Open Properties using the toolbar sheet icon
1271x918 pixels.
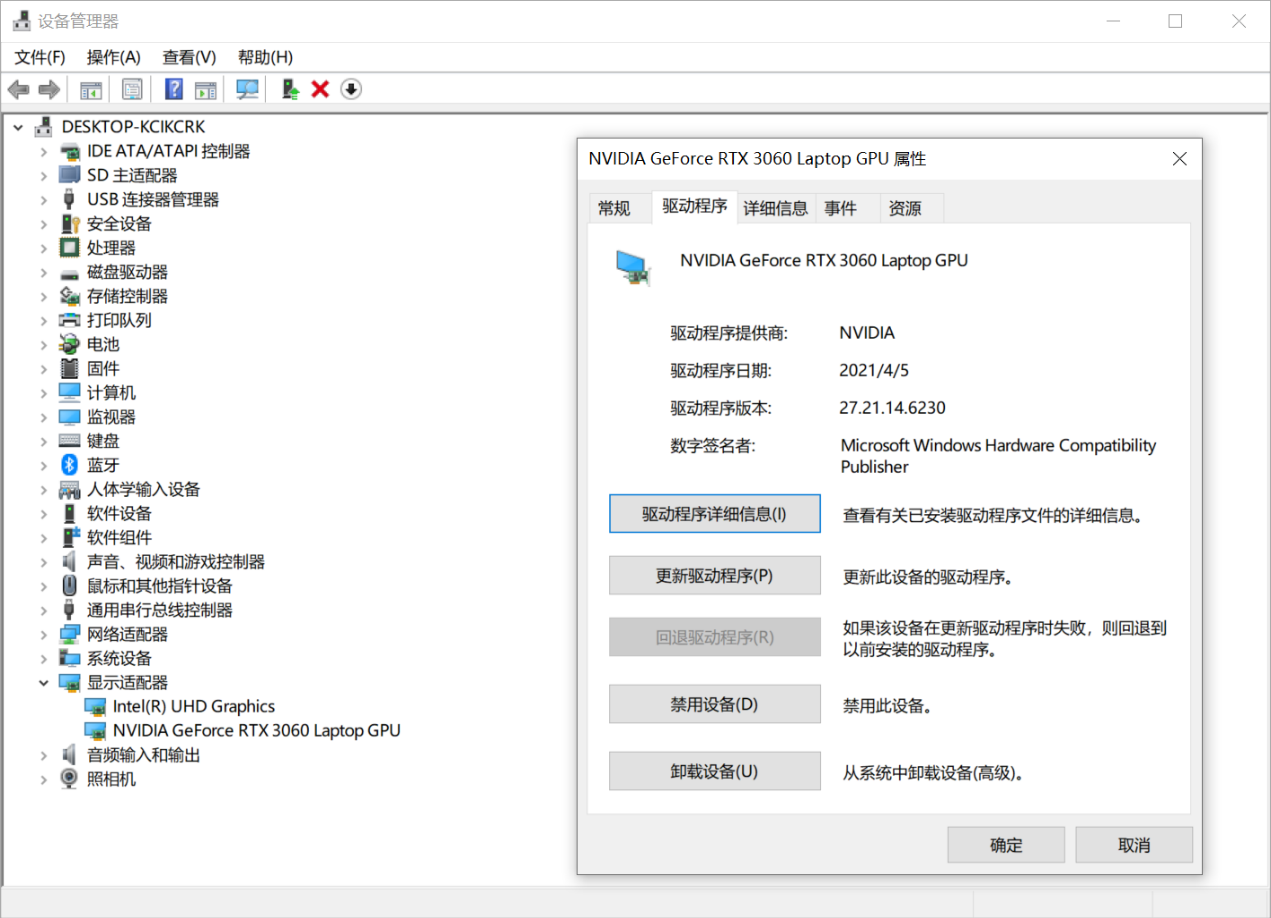click(132, 90)
